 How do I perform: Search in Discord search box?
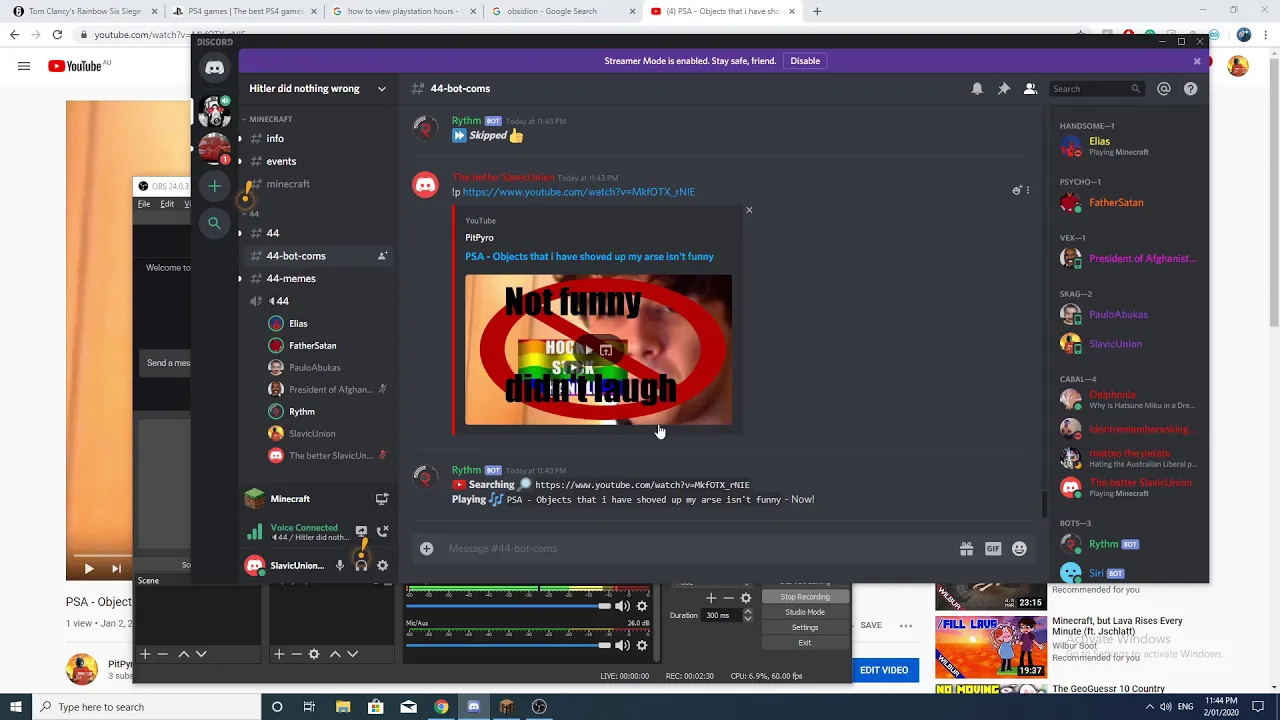1096,88
